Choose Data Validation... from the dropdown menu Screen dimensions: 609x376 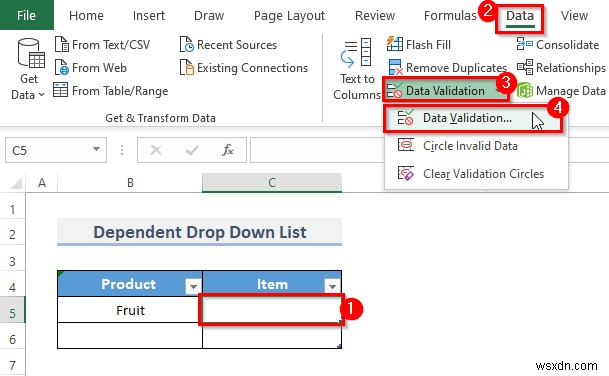click(473, 118)
